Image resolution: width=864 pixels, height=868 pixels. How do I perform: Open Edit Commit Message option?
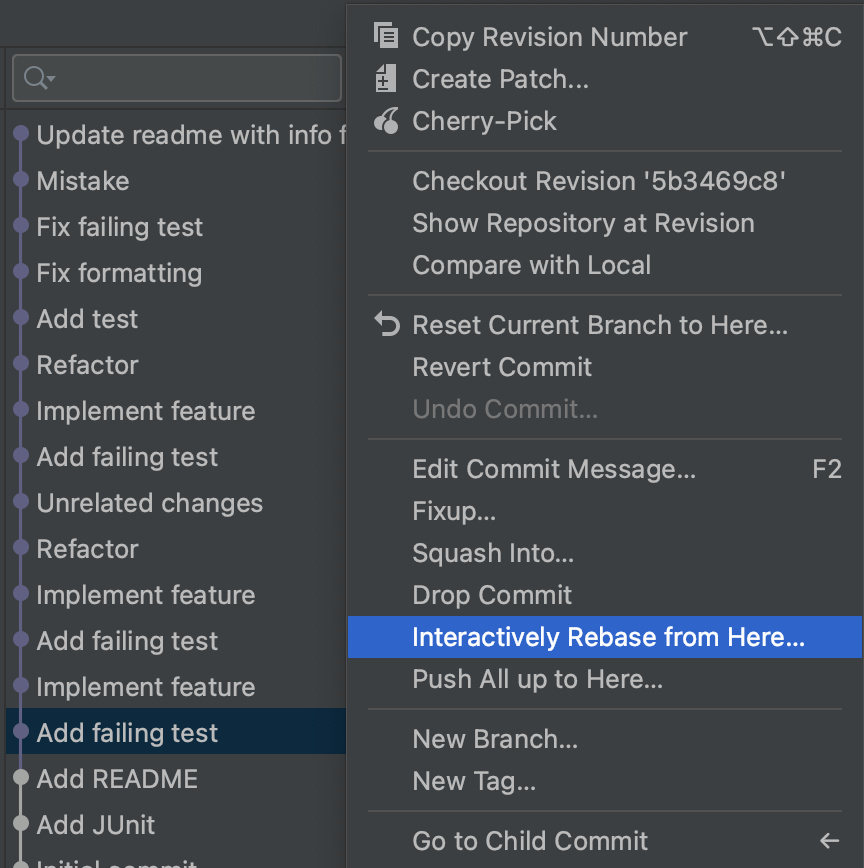553,469
